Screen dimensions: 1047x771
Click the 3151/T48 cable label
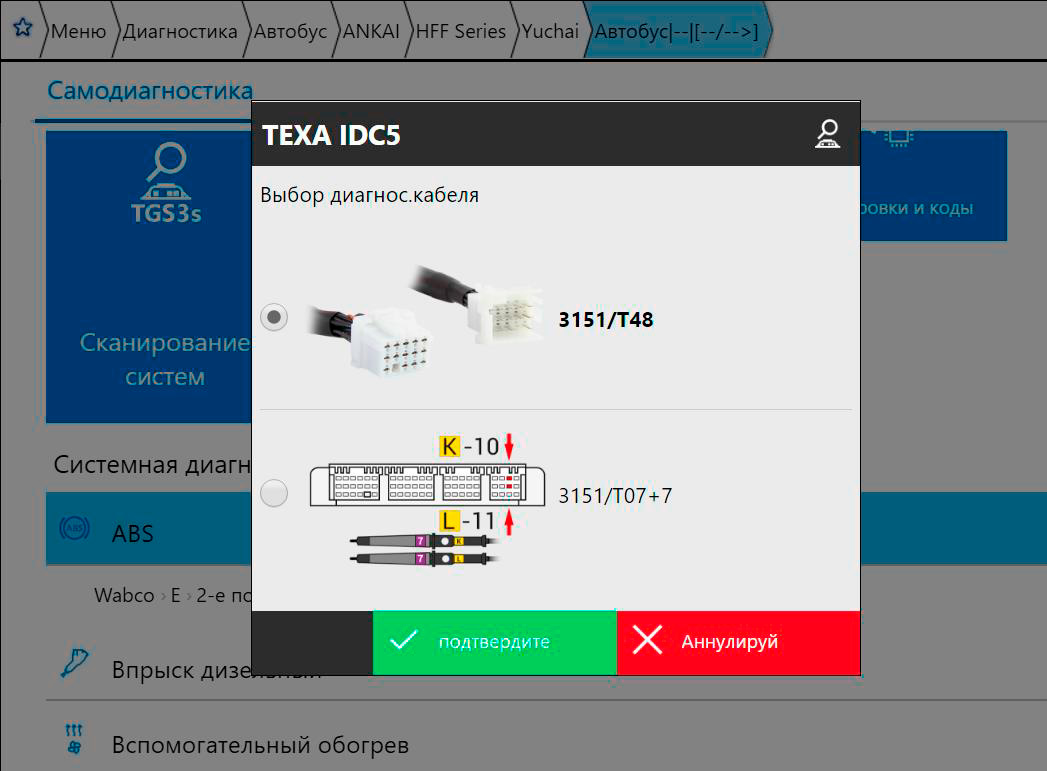[x=606, y=320]
